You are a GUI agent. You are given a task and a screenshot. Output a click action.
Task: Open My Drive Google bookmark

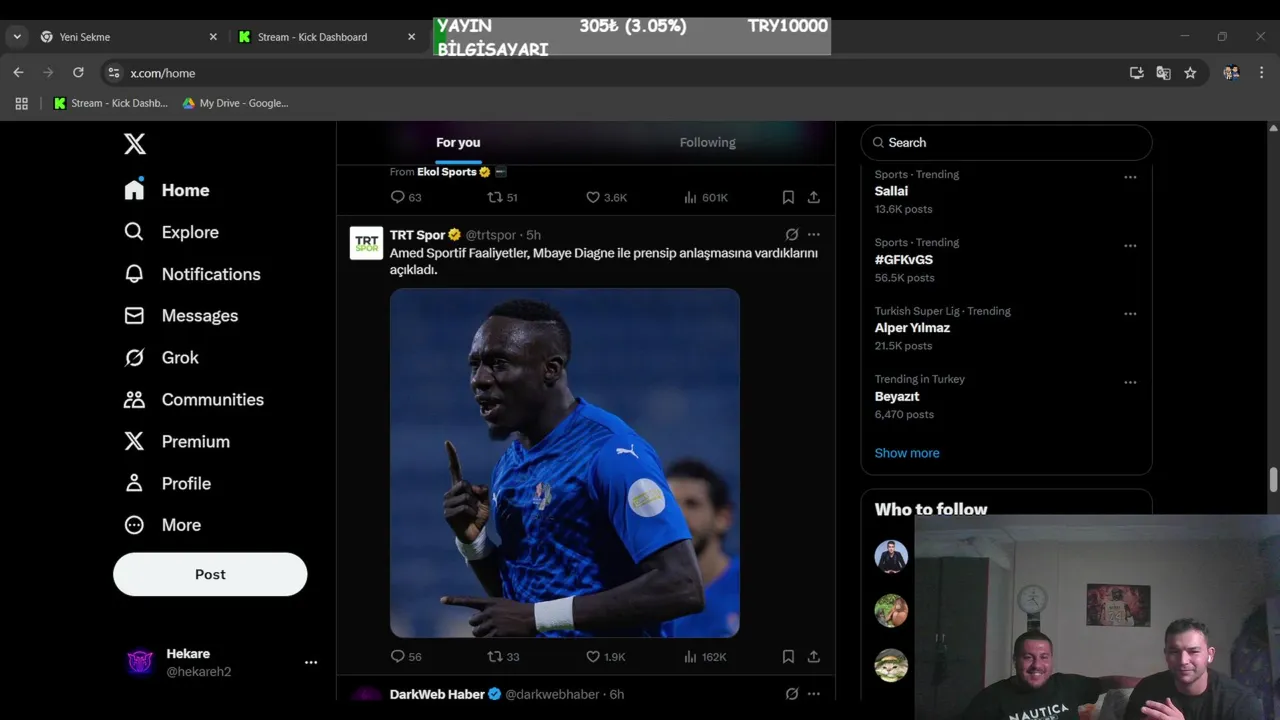click(x=235, y=103)
